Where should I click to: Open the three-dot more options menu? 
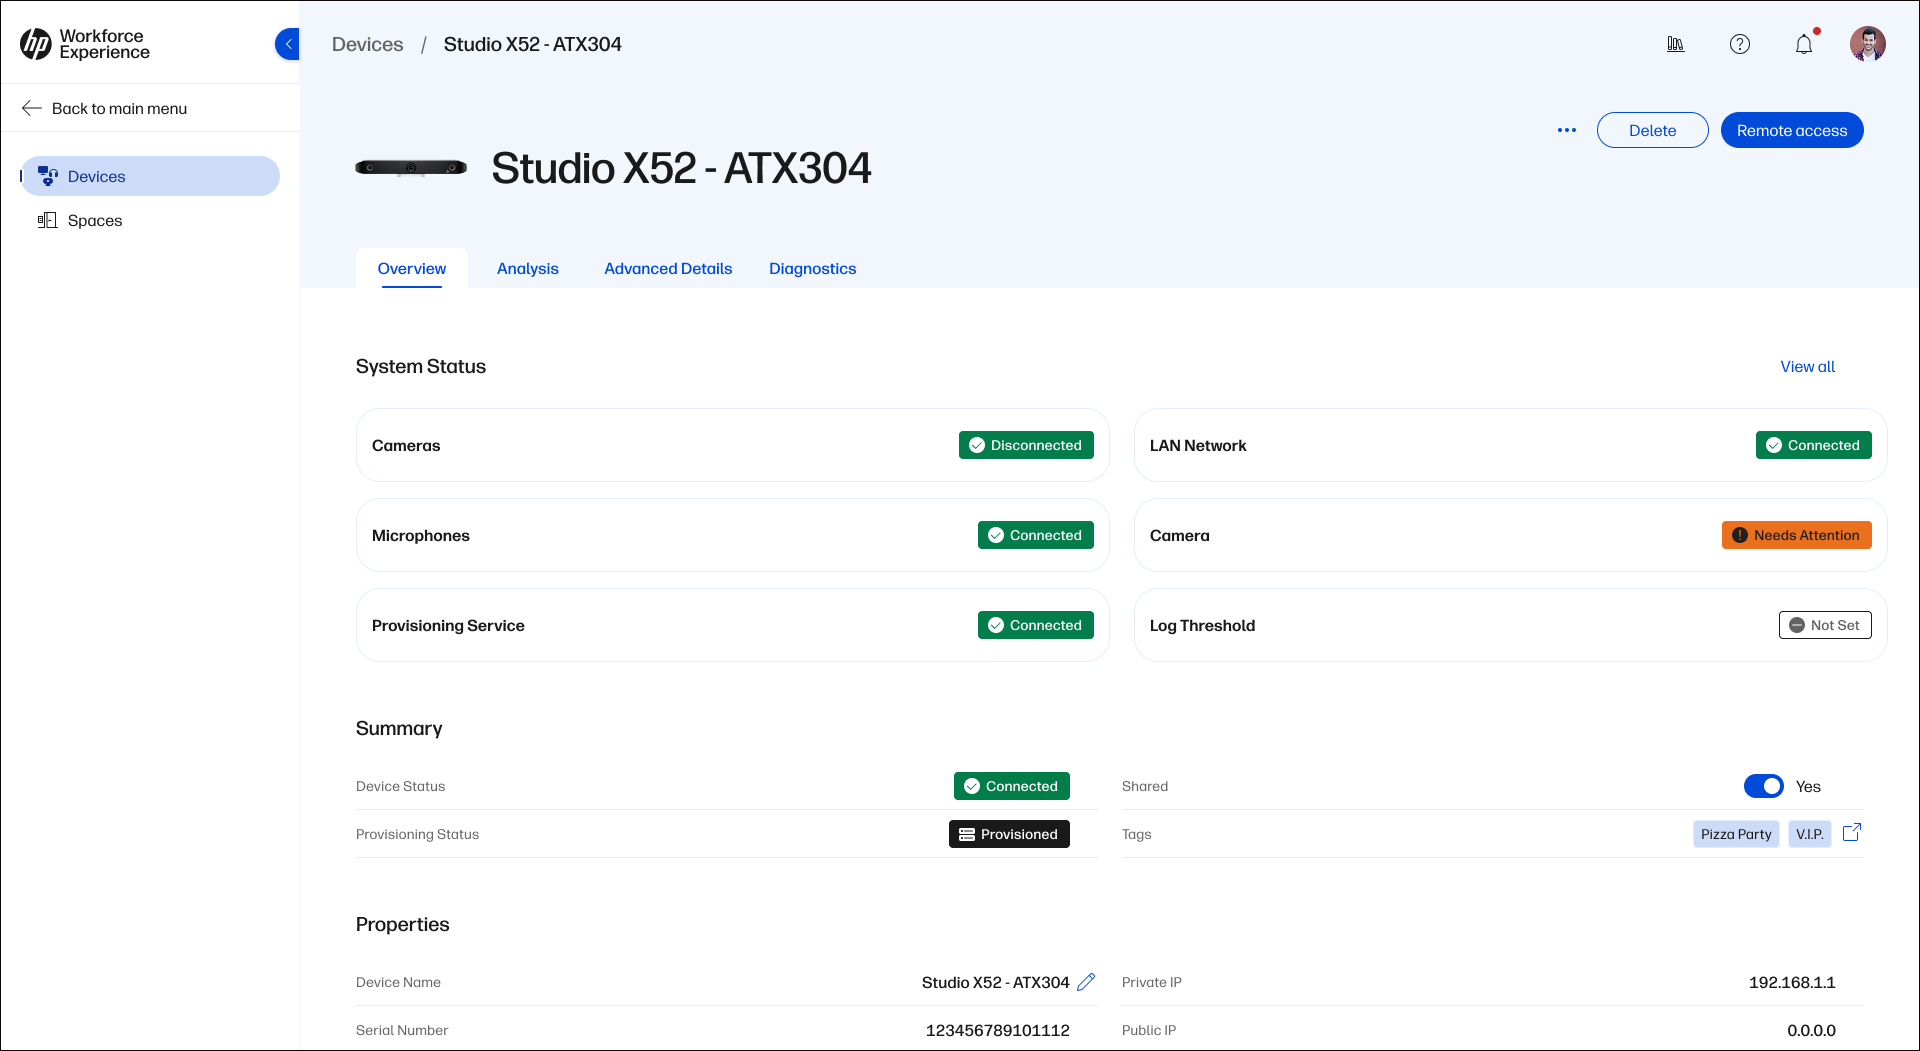click(1567, 130)
